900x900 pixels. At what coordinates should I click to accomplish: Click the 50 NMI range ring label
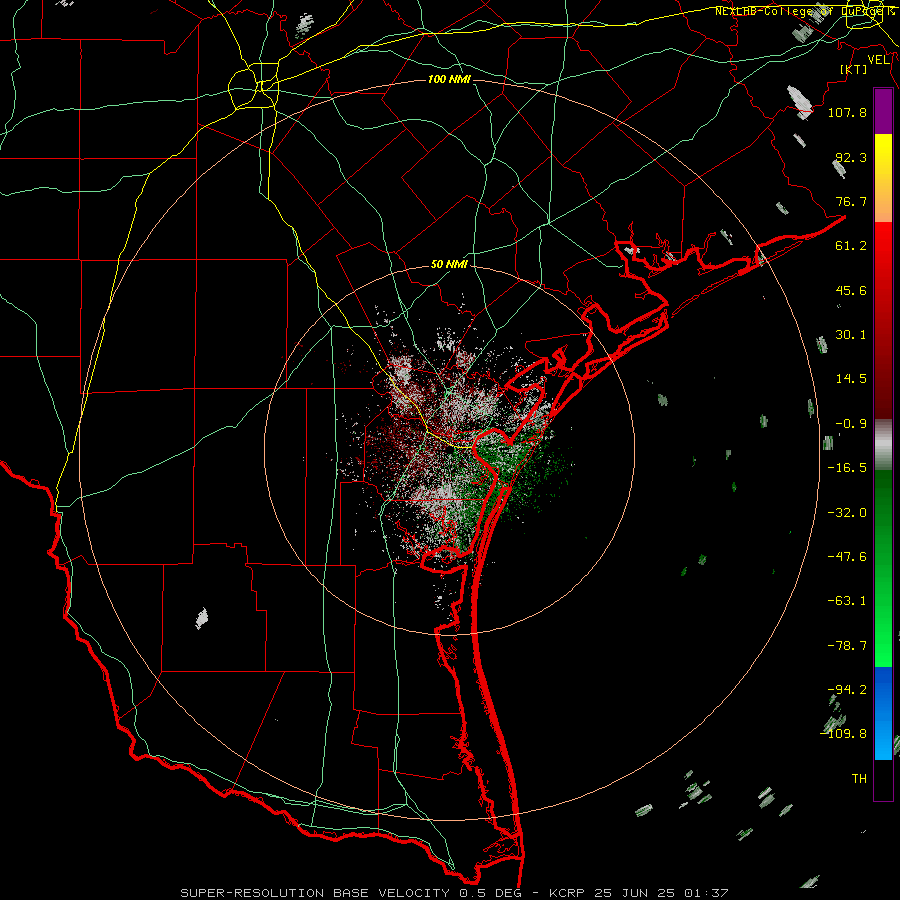coord(449,265)
